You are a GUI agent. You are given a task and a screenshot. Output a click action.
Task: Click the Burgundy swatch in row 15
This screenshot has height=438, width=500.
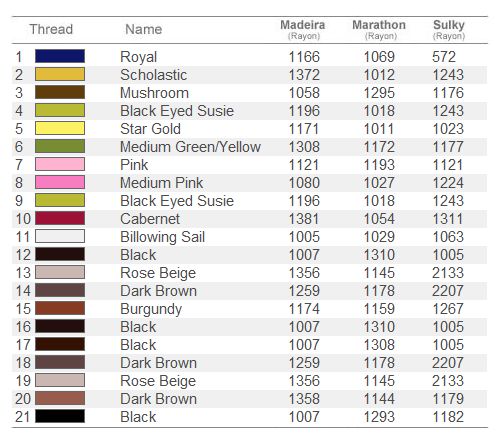click(x=60, y=308)
